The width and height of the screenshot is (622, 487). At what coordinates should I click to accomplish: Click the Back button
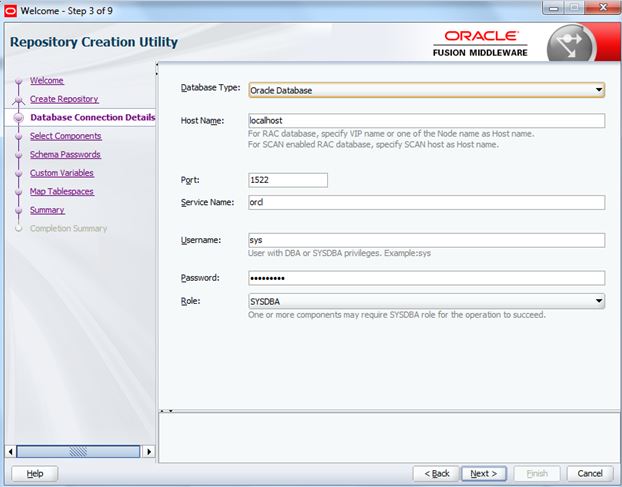436,474
